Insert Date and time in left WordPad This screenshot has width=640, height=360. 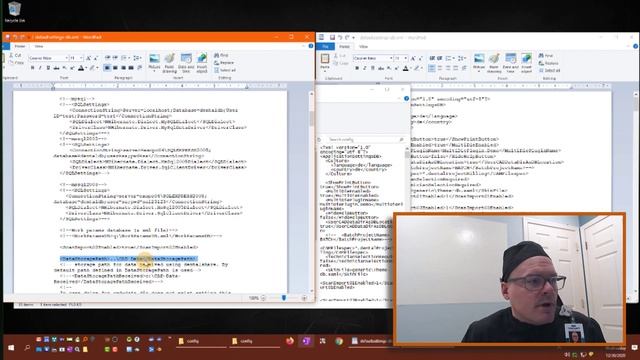(x=186, y=62)
